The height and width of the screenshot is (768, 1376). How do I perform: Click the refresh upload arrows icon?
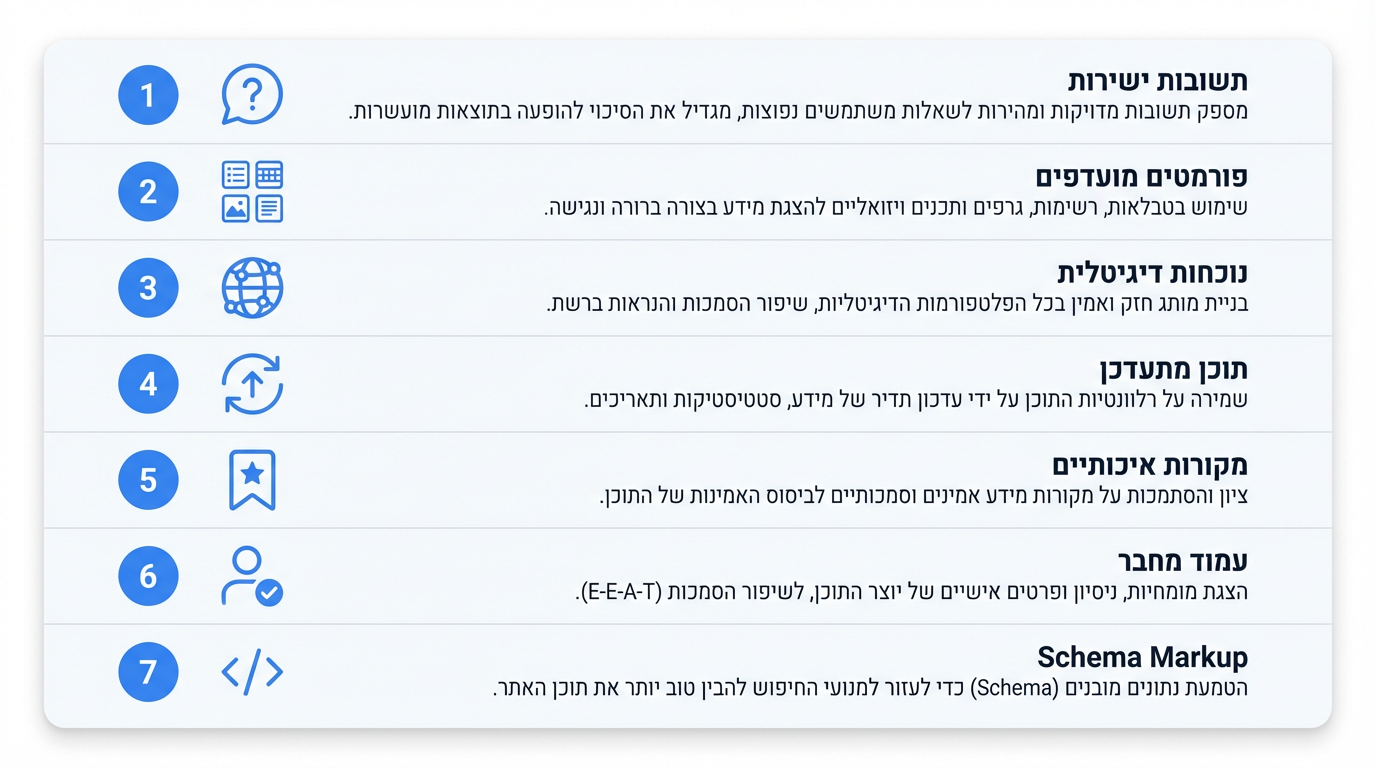[x=252, y=384]
